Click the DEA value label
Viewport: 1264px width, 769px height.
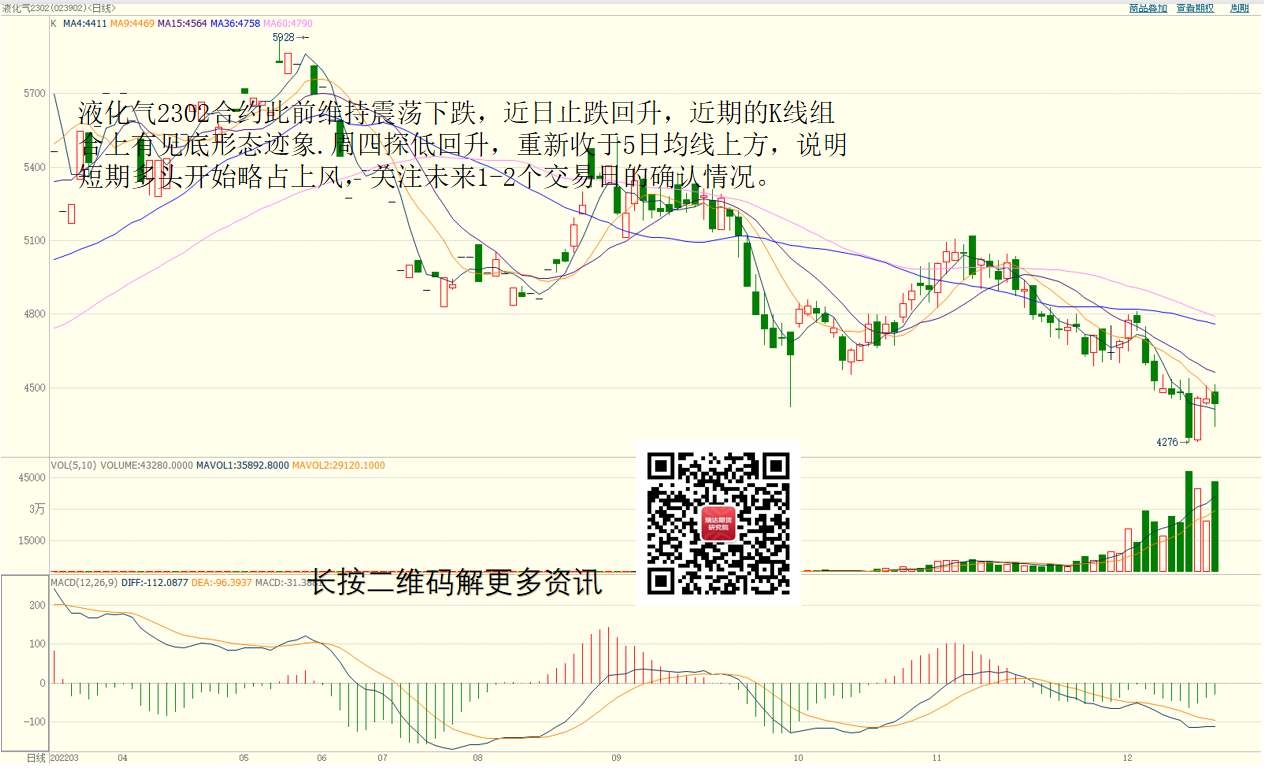click(221, 582)
